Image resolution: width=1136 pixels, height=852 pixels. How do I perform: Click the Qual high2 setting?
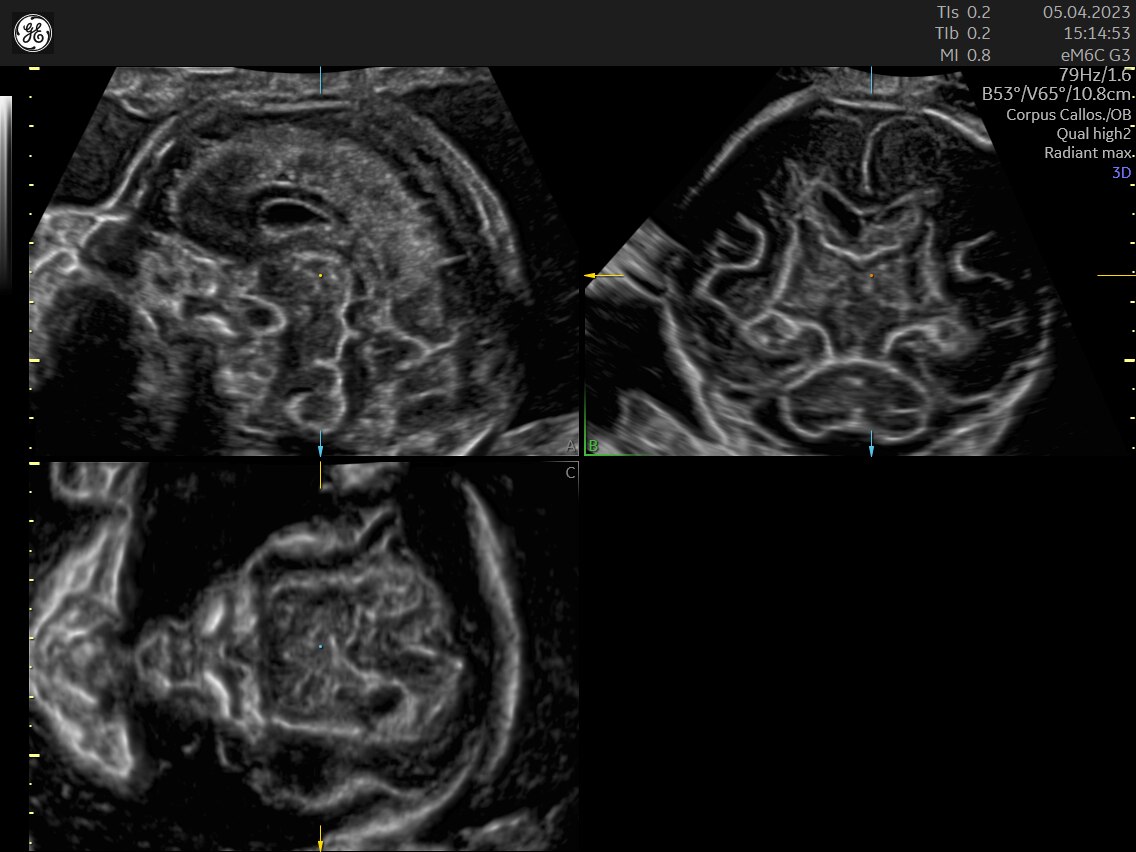click(1093, 133)
